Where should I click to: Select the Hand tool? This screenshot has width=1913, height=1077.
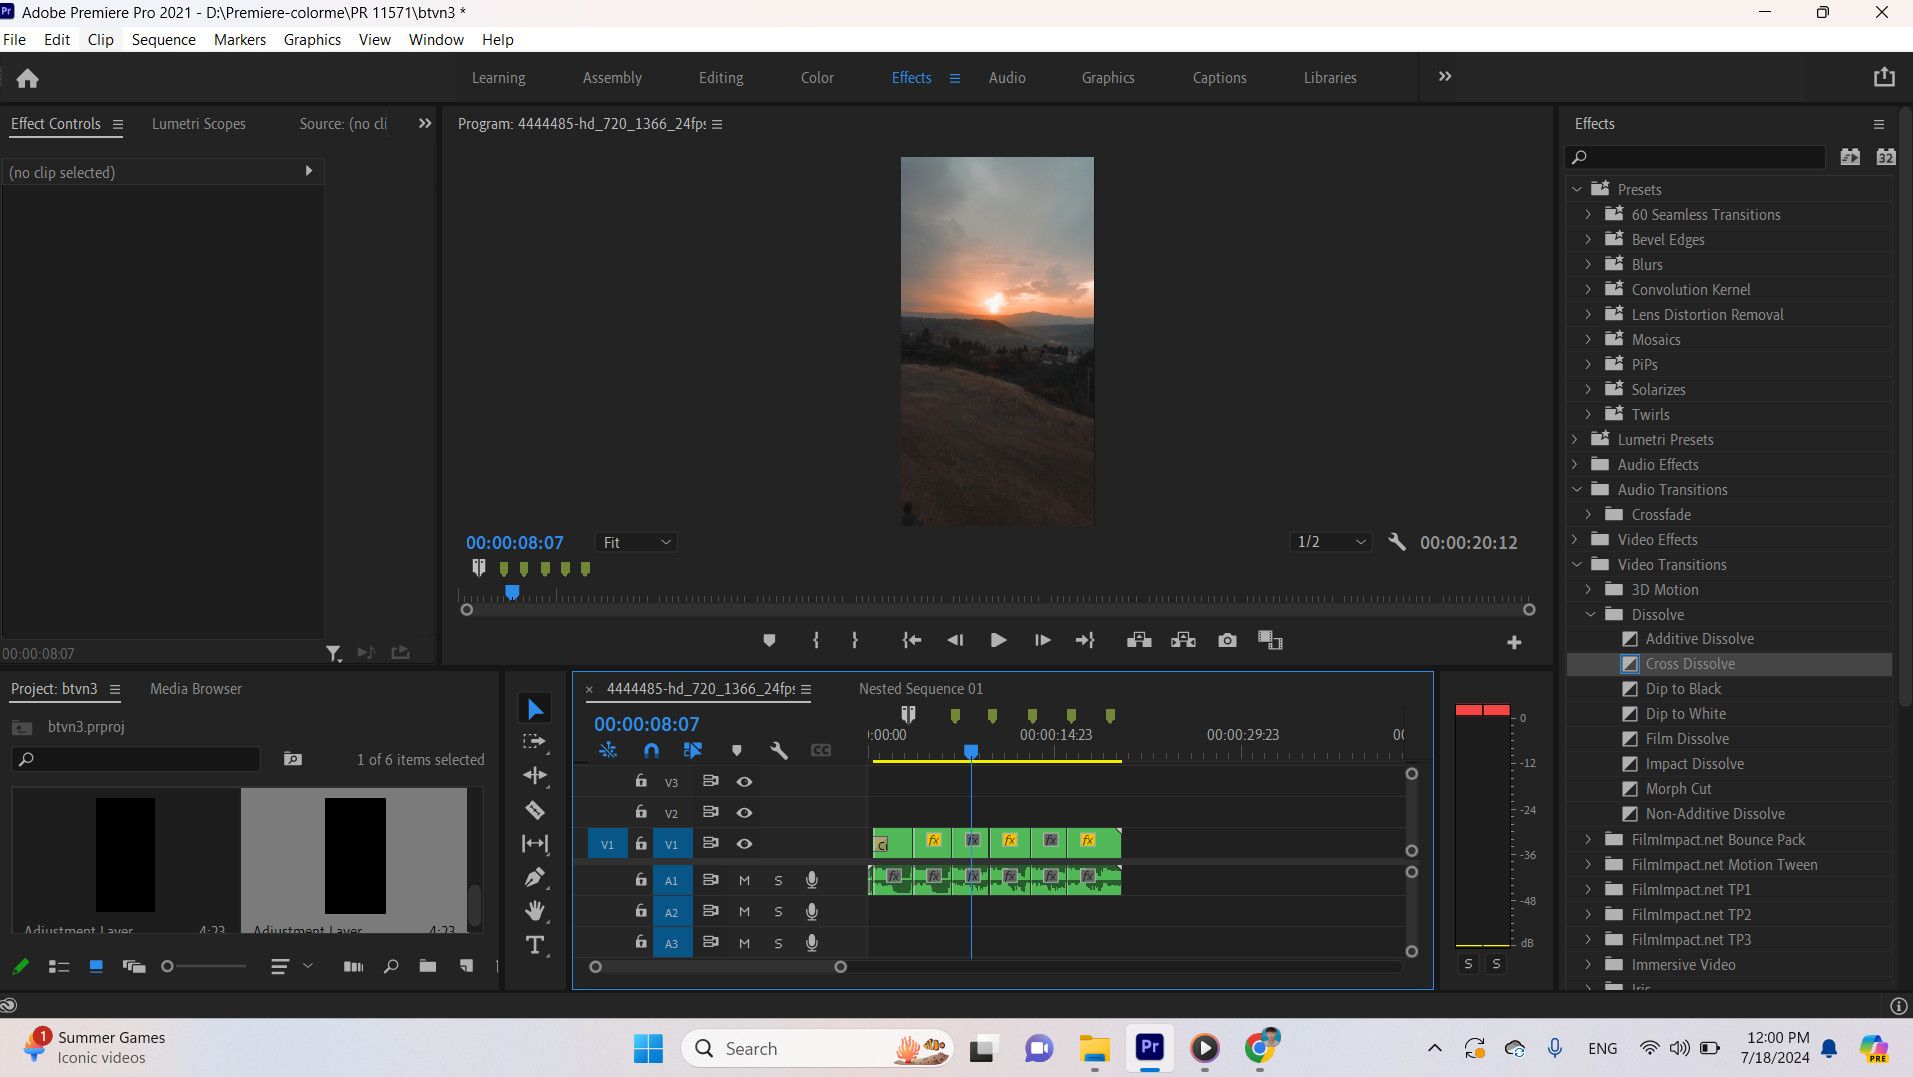coord(535,911)
